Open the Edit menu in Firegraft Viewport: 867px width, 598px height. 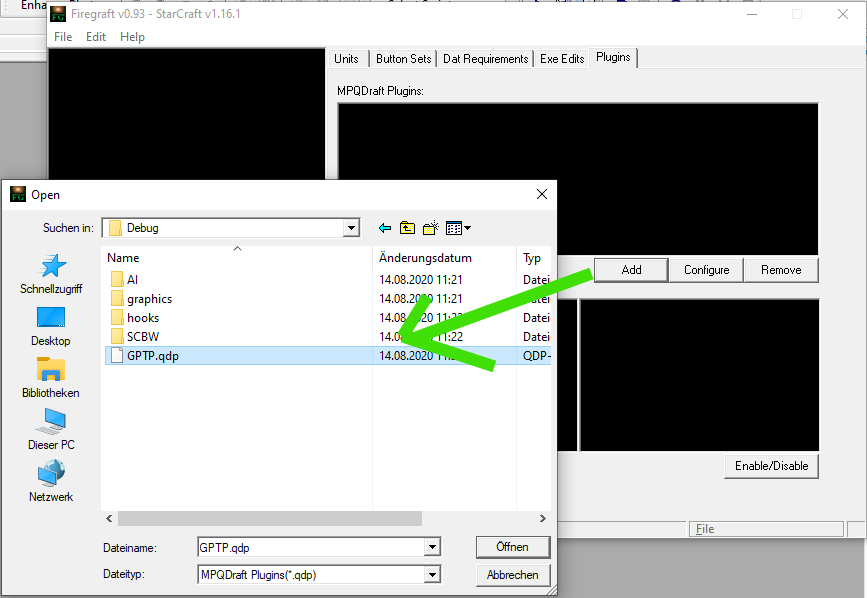(x=96, y=37)
